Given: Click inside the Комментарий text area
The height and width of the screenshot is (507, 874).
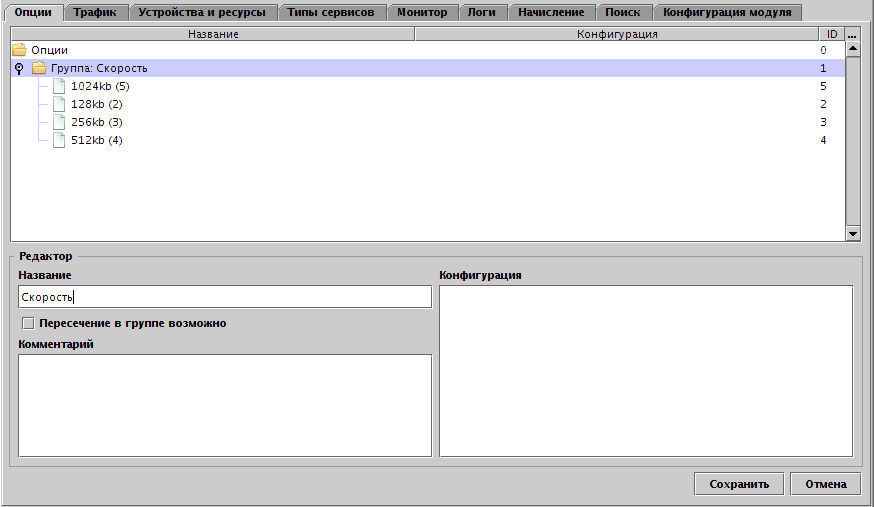Looking at the screenshot, I should tap(224, 405).
